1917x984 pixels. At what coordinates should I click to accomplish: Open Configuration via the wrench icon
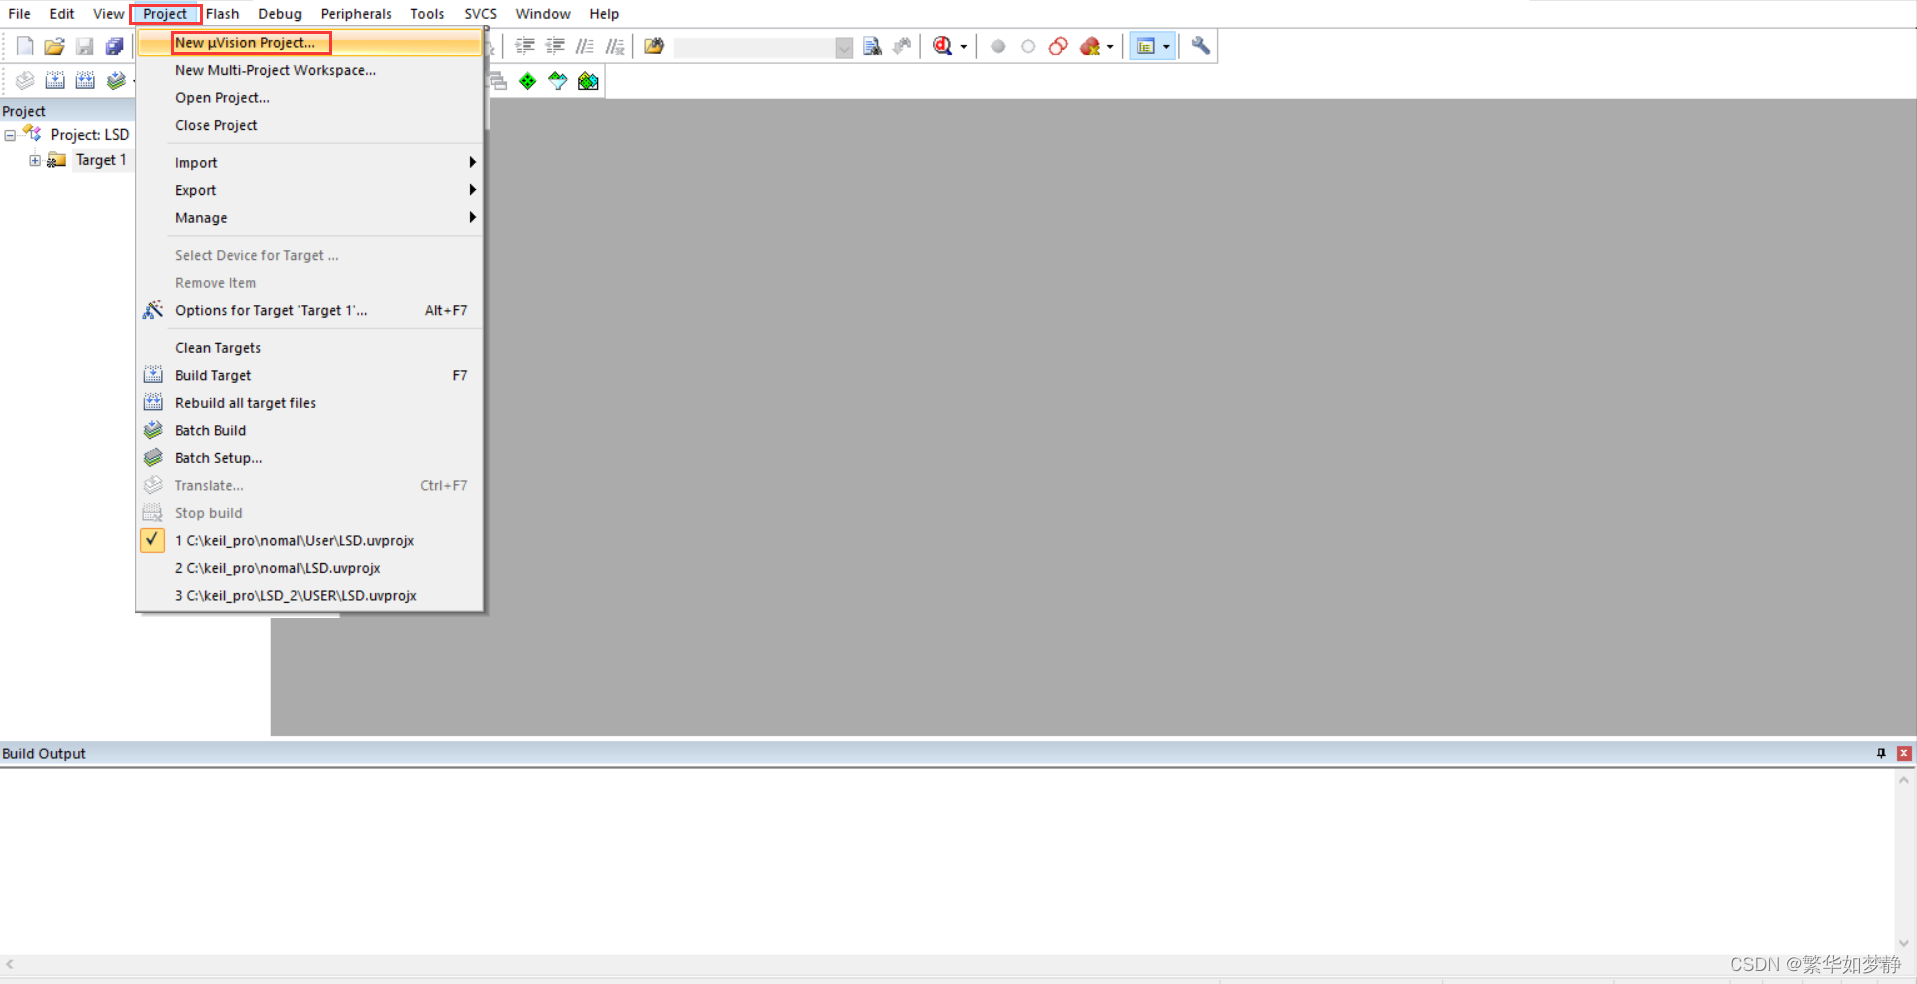[x=1201, y=46]
